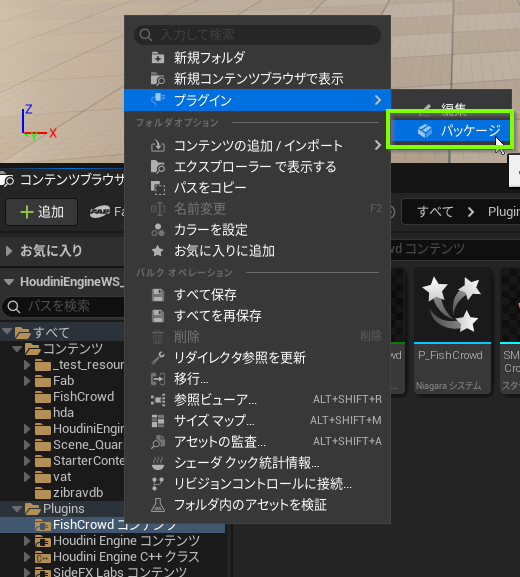This screenshot has width=520, height=577.
Task: Click the New Folder icon in context menu
Action: [x=158, y=58]
